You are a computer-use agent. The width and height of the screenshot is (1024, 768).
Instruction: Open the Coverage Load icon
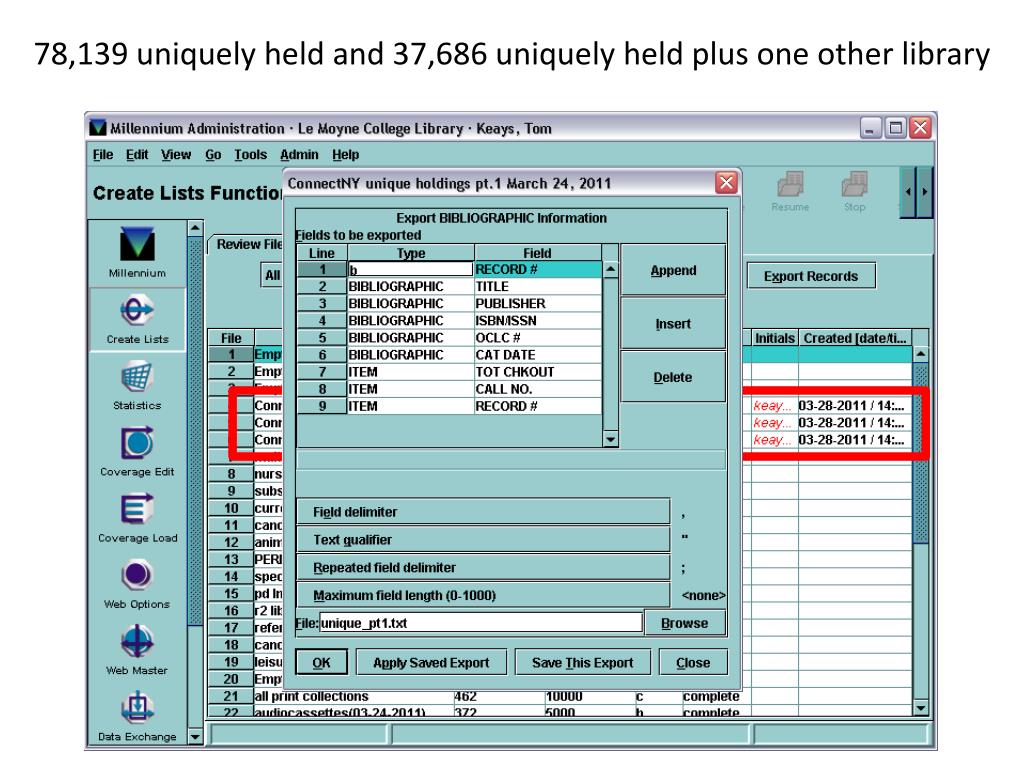click(x=137, y=518)
